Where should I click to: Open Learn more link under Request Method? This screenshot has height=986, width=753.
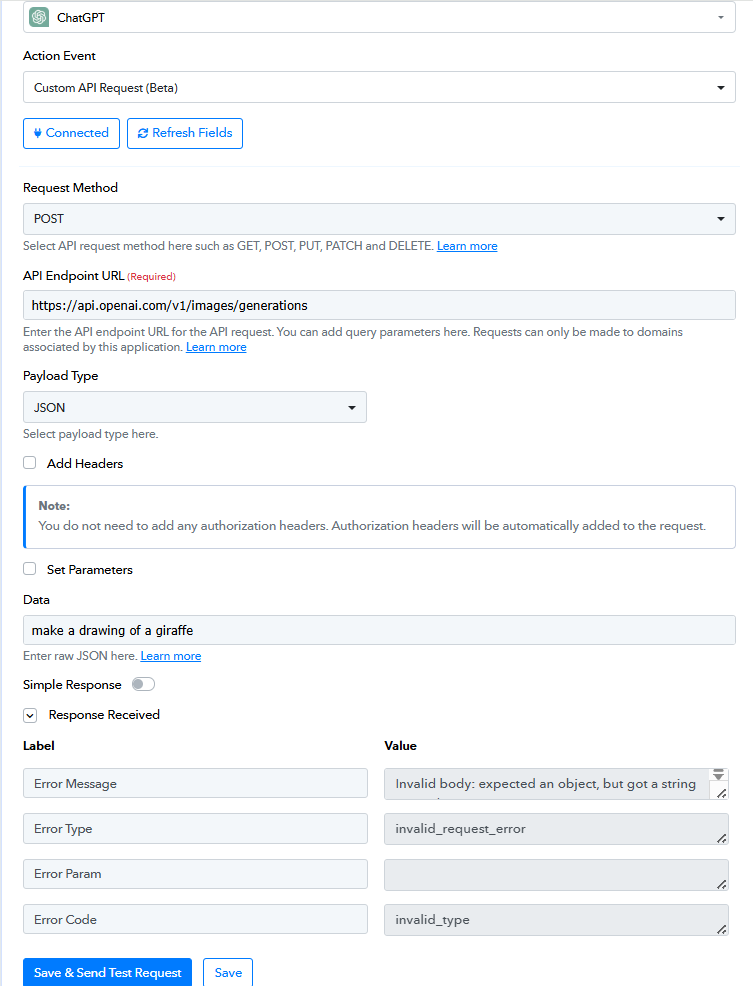[x=467, y=246]
